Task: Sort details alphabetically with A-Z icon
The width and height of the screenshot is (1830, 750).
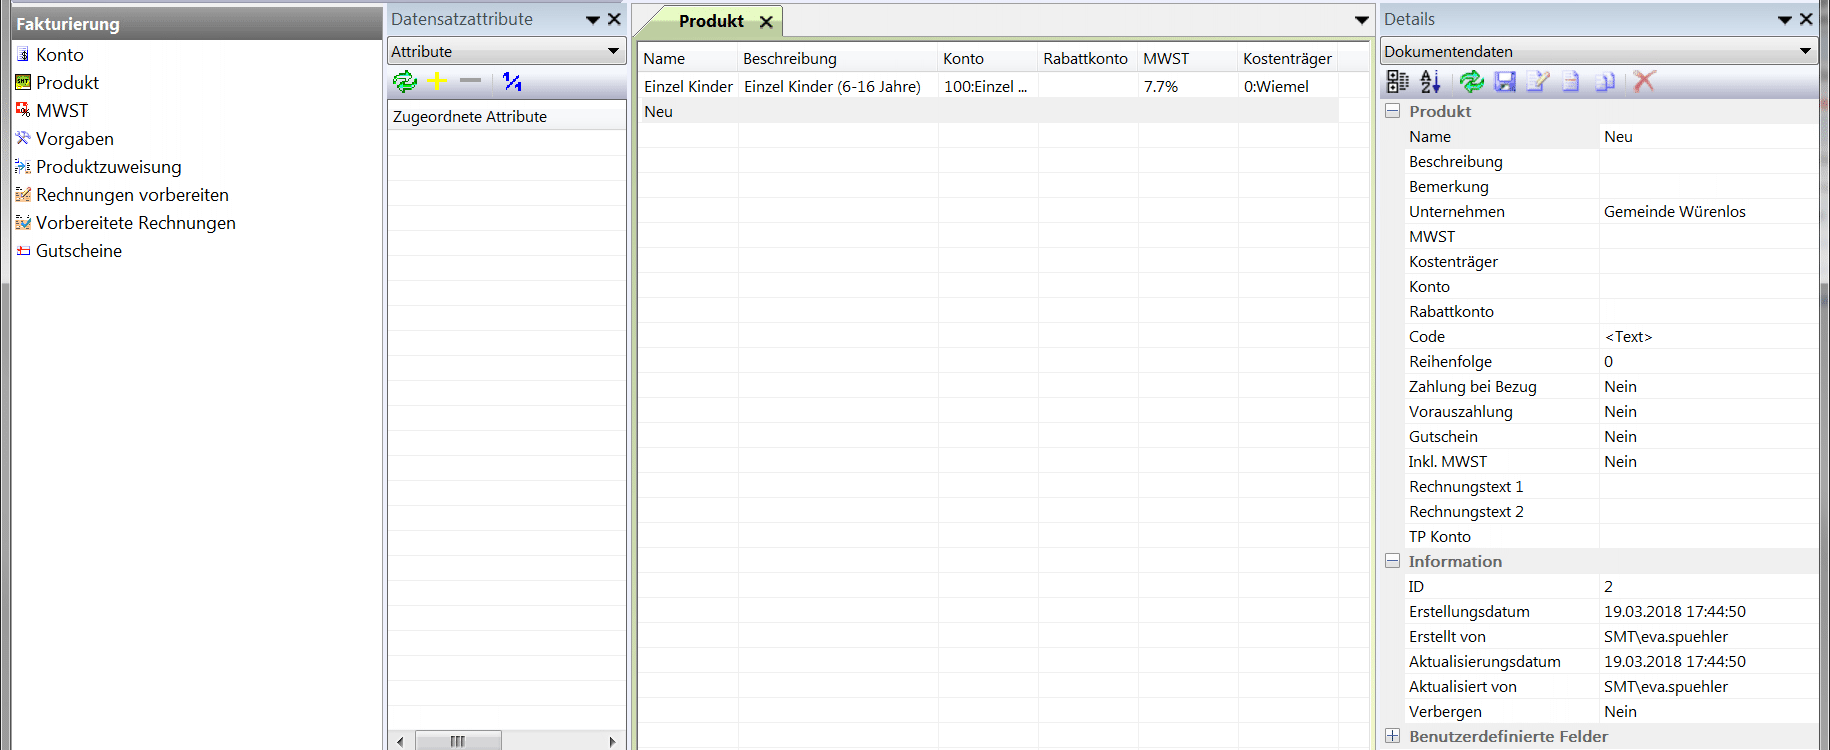Action: pyautogui.click(x=1431, y=81)
